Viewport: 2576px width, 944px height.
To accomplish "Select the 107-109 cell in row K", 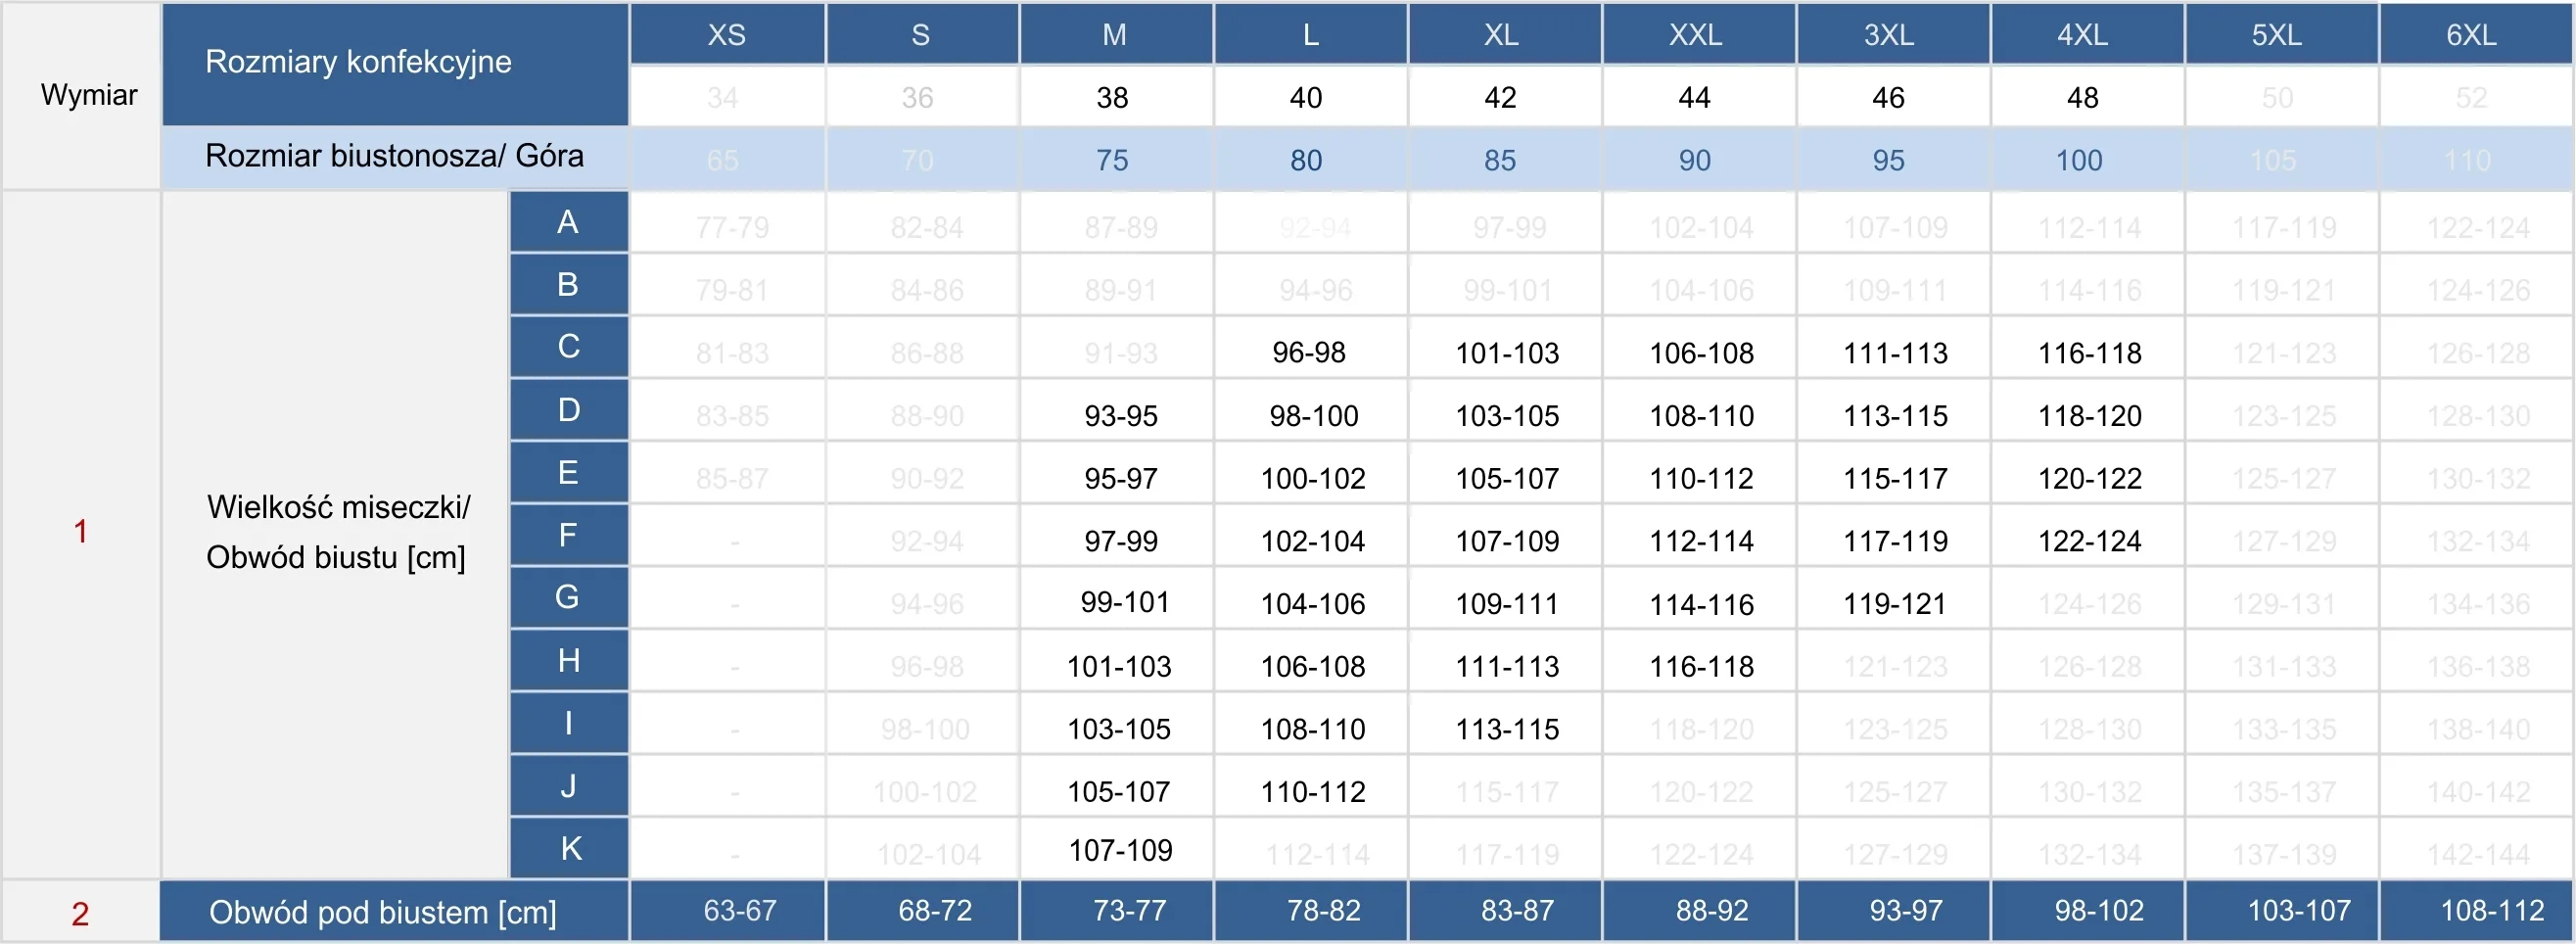I will tap(1120, 850).
